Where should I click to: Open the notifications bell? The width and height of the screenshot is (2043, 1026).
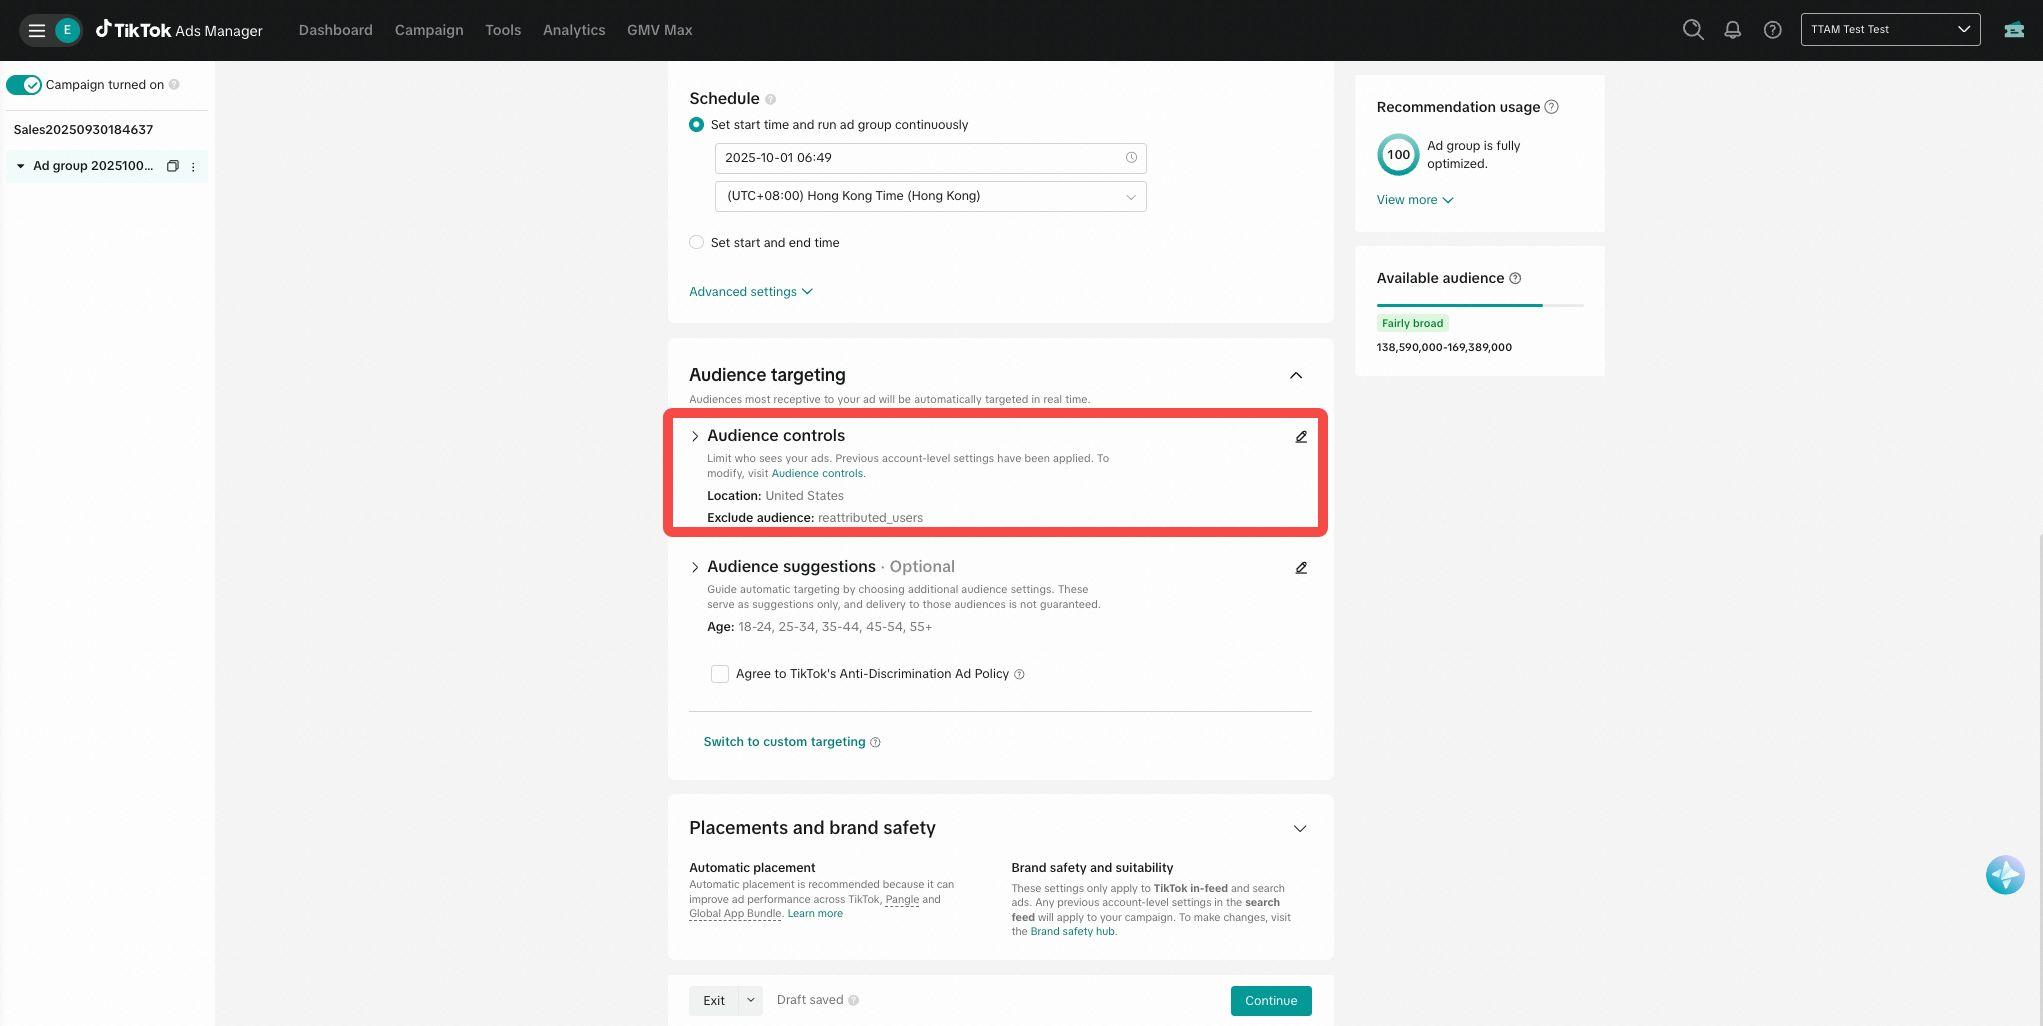pos(1732,30)
